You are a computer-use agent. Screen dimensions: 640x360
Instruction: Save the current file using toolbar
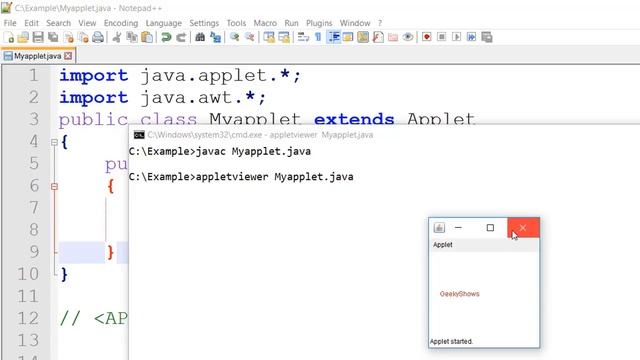[x=38, y=38]
